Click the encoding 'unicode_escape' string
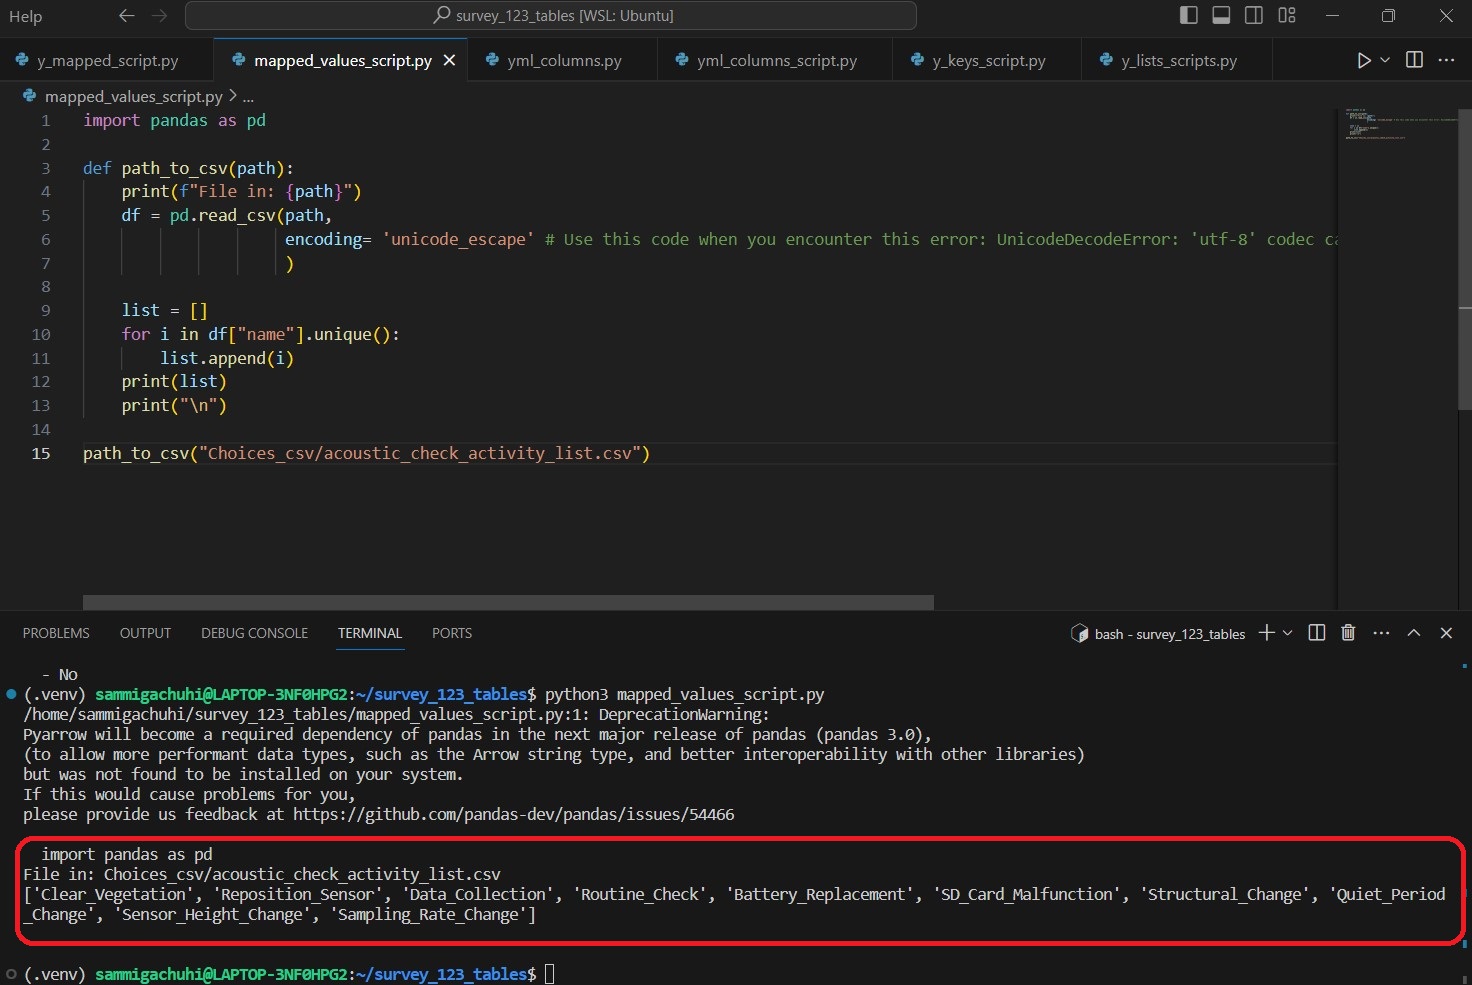Screen dimensions: 1472x985 (458, 239)
